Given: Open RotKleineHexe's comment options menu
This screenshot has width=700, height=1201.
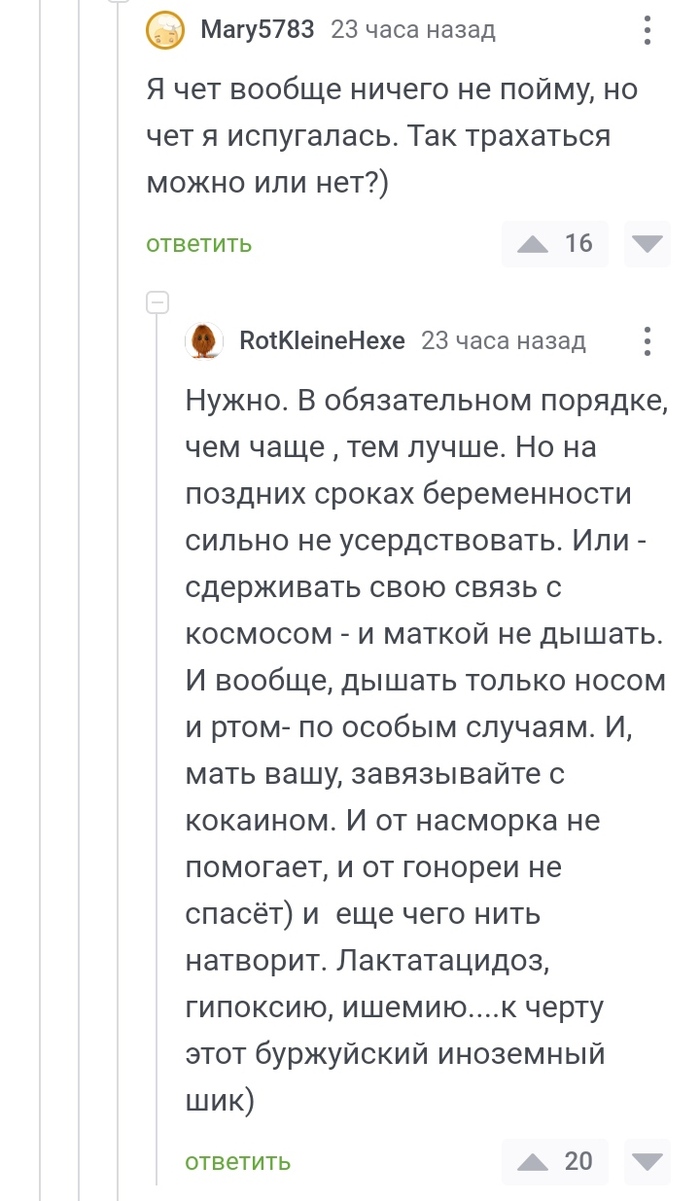Looking at the screenshot, I should [x=647, y=340].
